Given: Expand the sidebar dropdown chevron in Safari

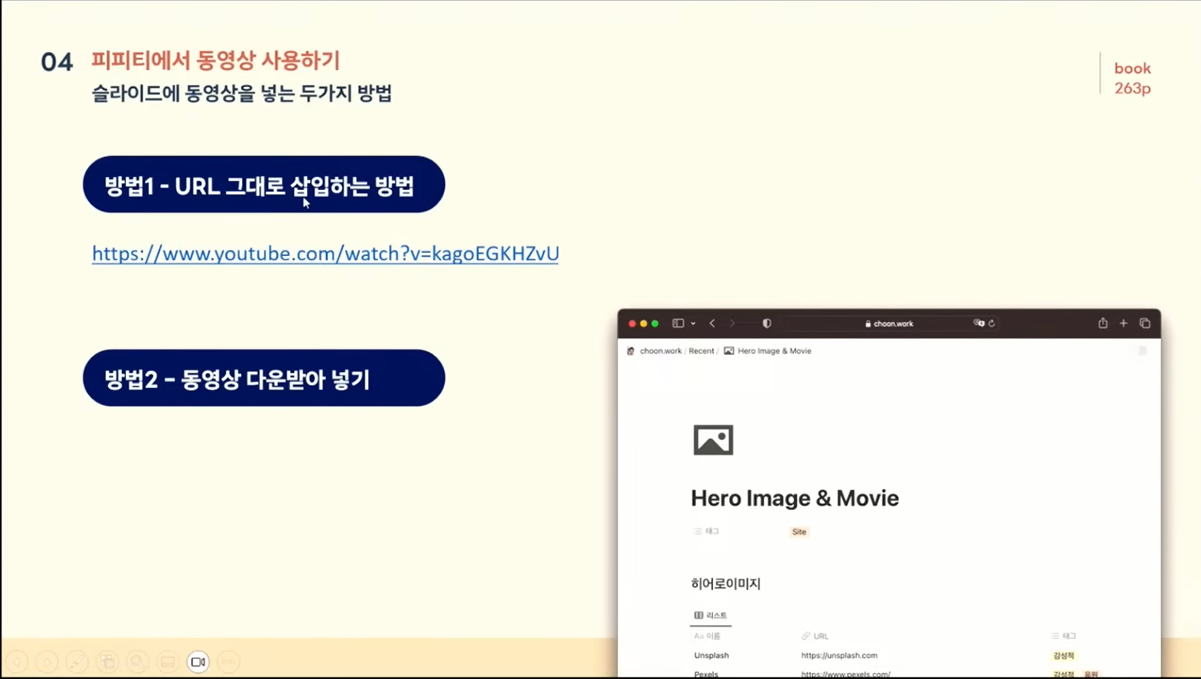Looking at the screenshot, I should [692, 324].
